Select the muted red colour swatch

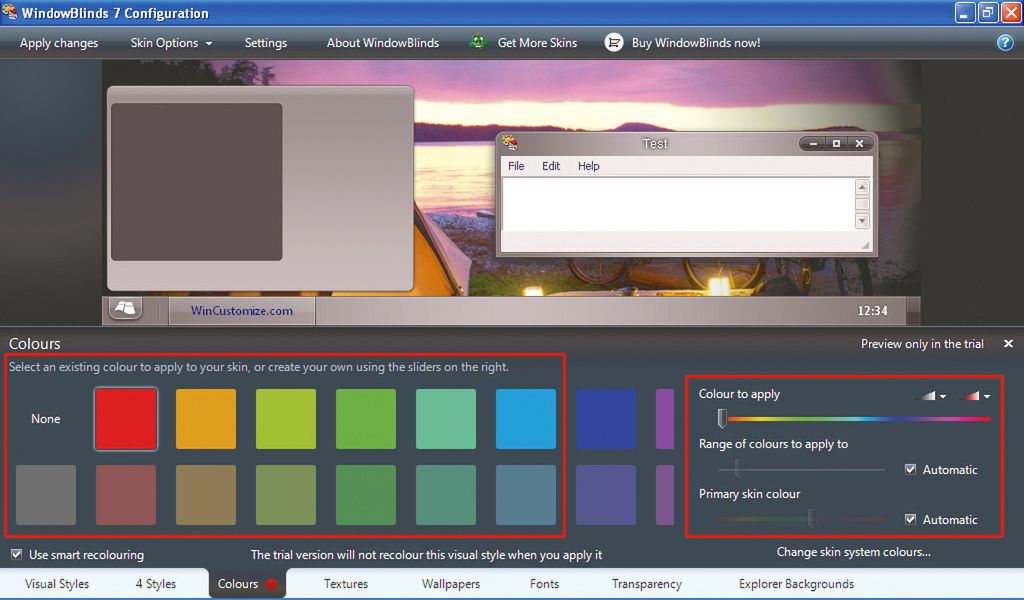pyautogui.click(x=126, y=495)
